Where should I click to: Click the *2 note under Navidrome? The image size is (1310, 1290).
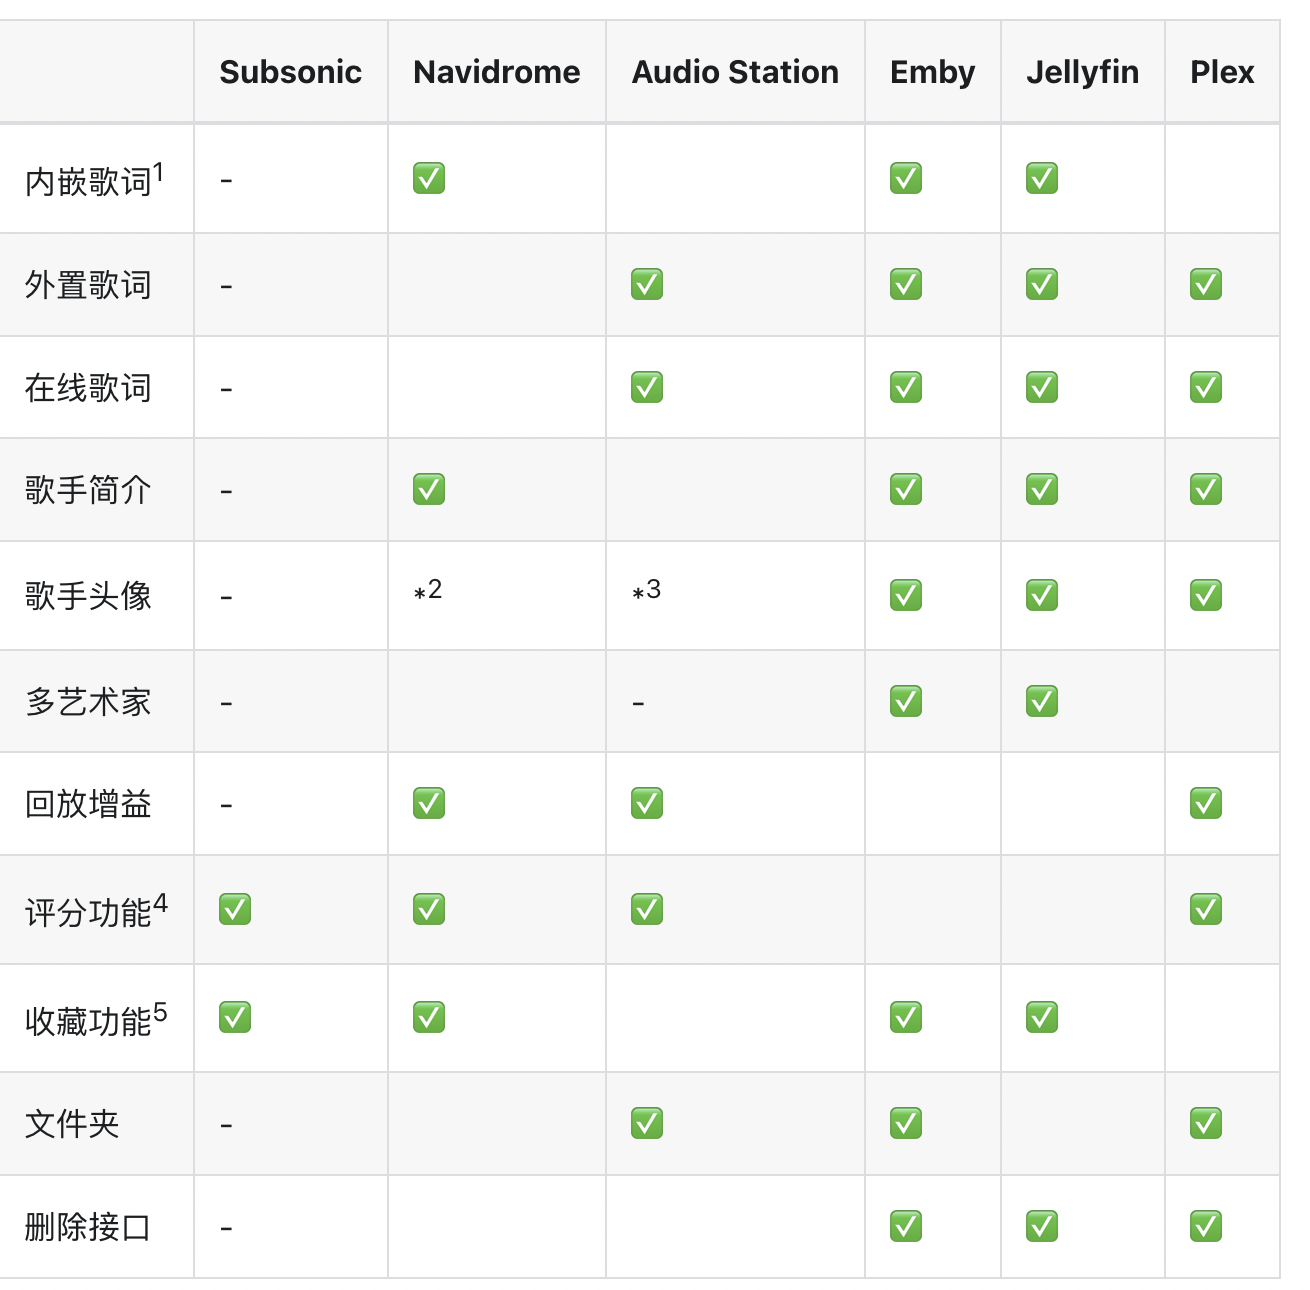pos(428,590)
